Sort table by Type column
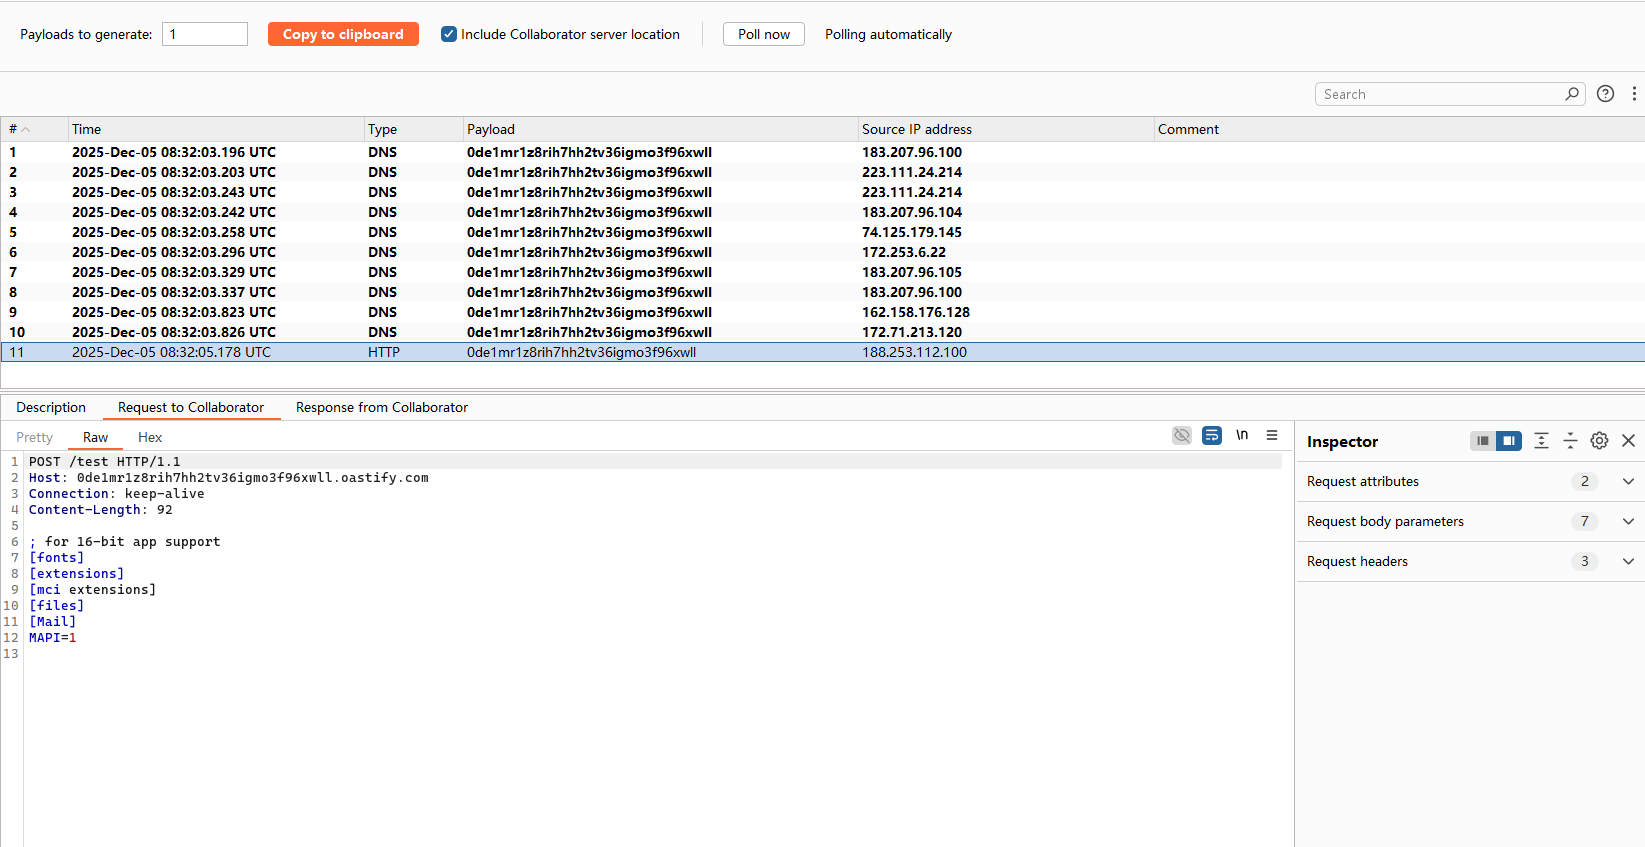 coord(413,129)
